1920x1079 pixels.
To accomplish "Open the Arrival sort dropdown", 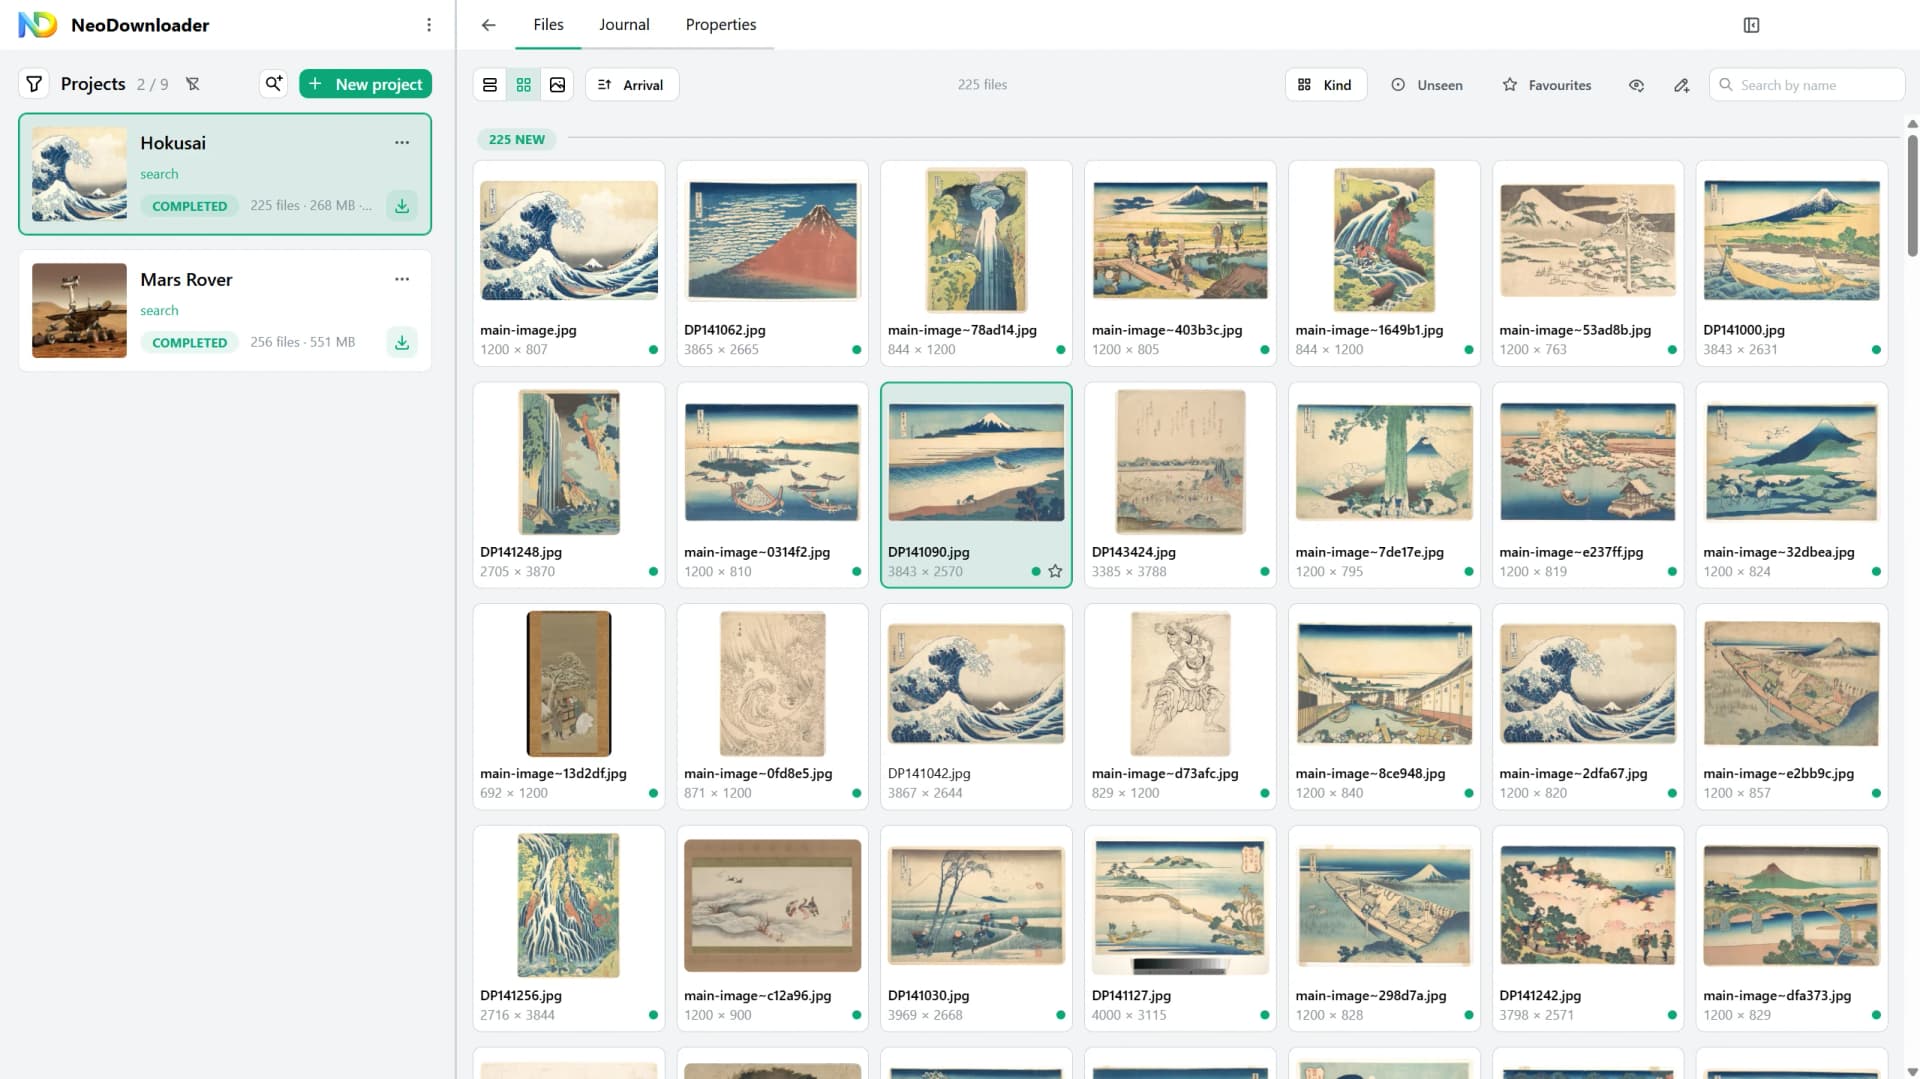I will coord(632,85).
